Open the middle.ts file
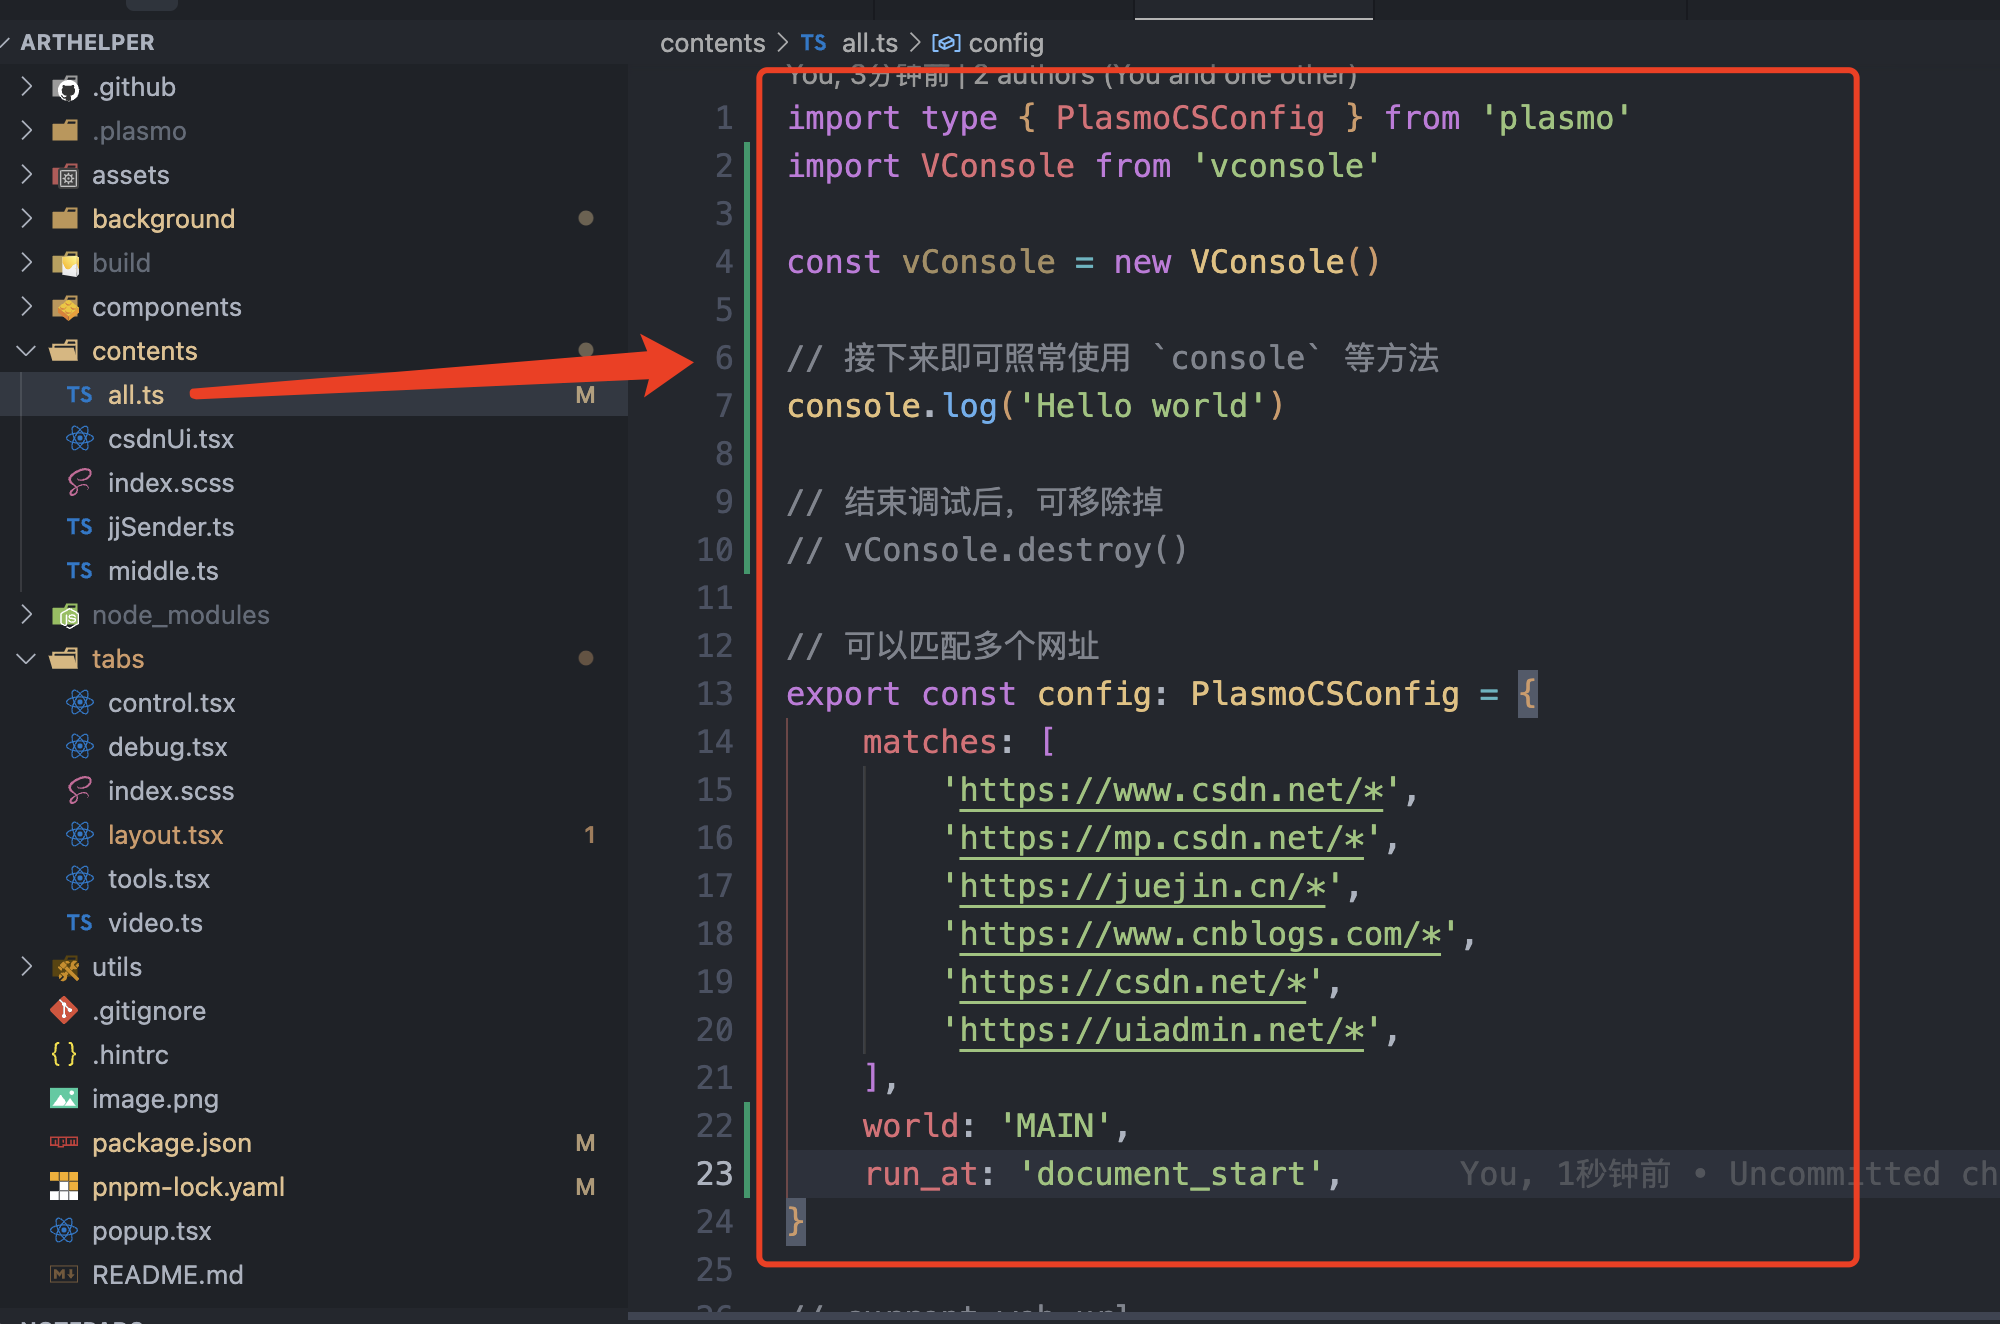 tap(163, 571)
